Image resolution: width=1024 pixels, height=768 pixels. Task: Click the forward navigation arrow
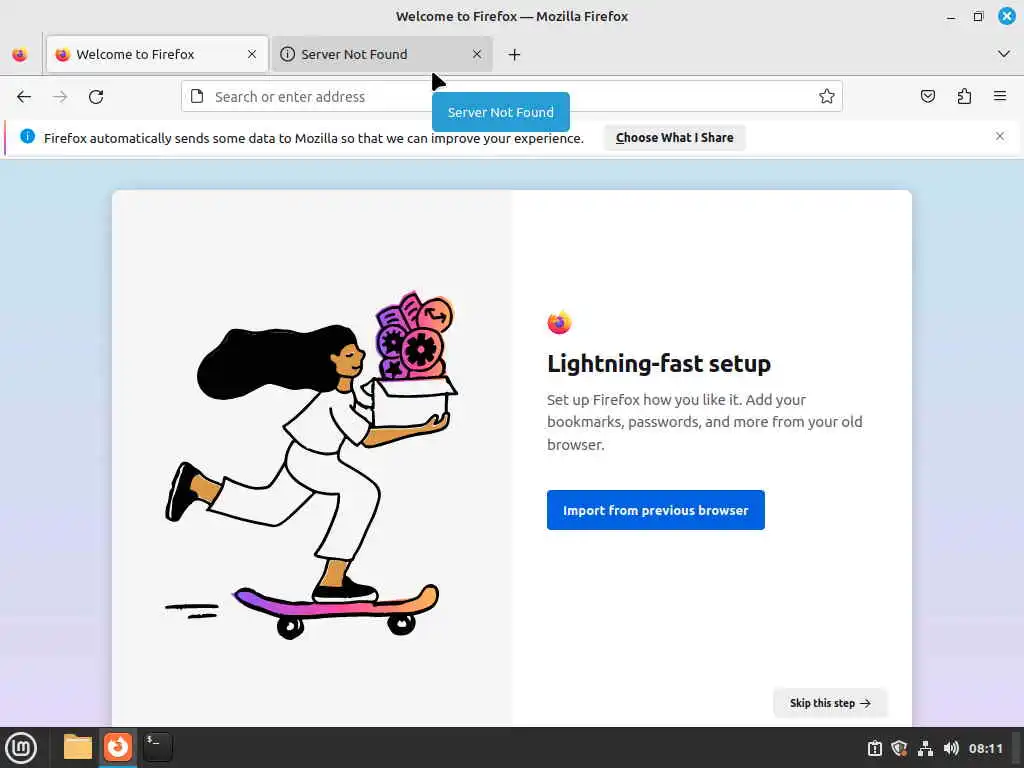pyautogui.click(x=60, y=97)
